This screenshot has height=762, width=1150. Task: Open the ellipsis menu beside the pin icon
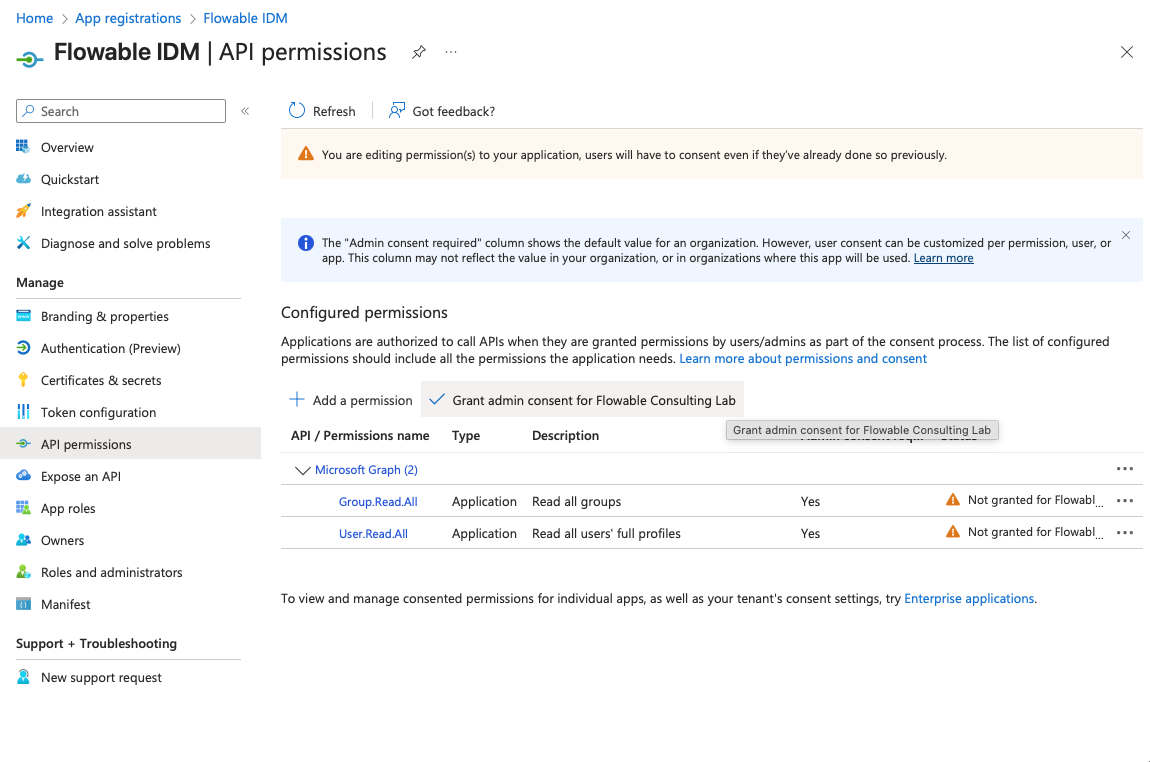pos(451,52)
